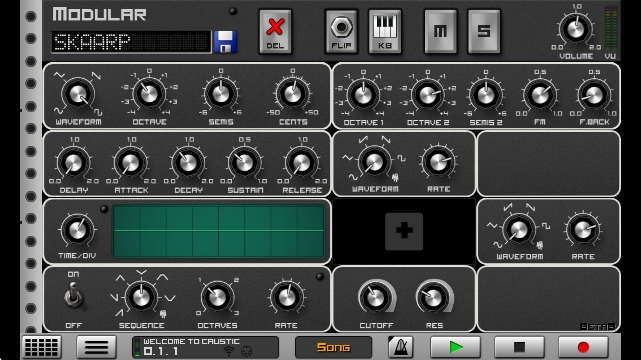
Task: Click the SEMIS knob
Action: pyautogui.click(x=220, y=94)
